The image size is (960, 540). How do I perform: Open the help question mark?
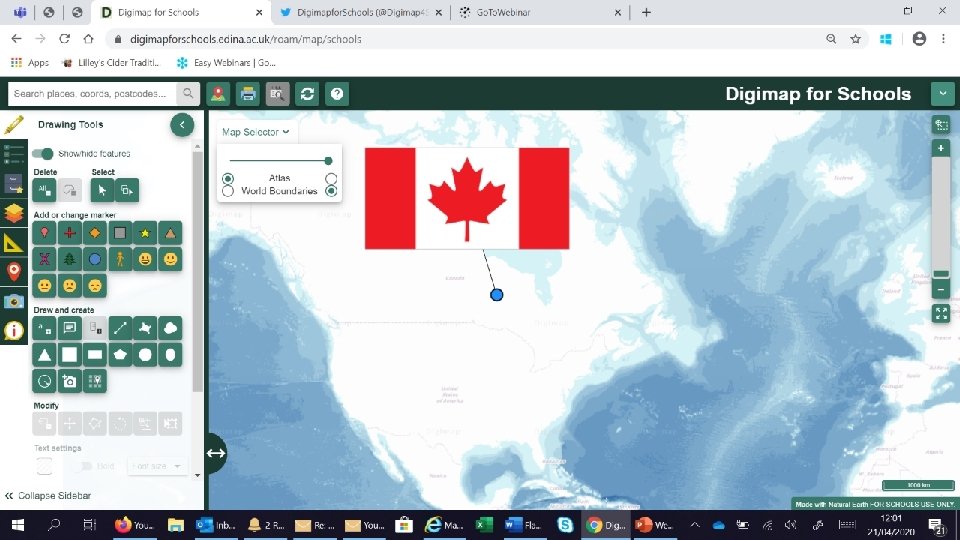[337, 94]
